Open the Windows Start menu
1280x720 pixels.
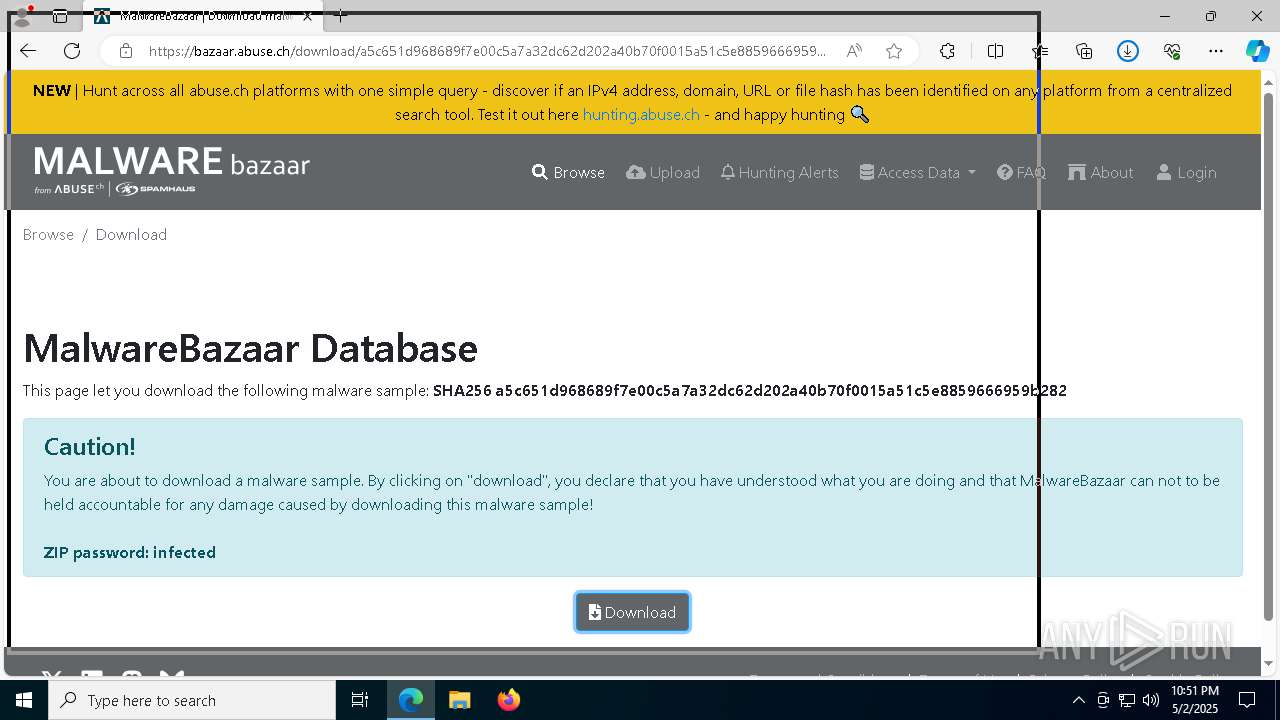tap(24, 700)
